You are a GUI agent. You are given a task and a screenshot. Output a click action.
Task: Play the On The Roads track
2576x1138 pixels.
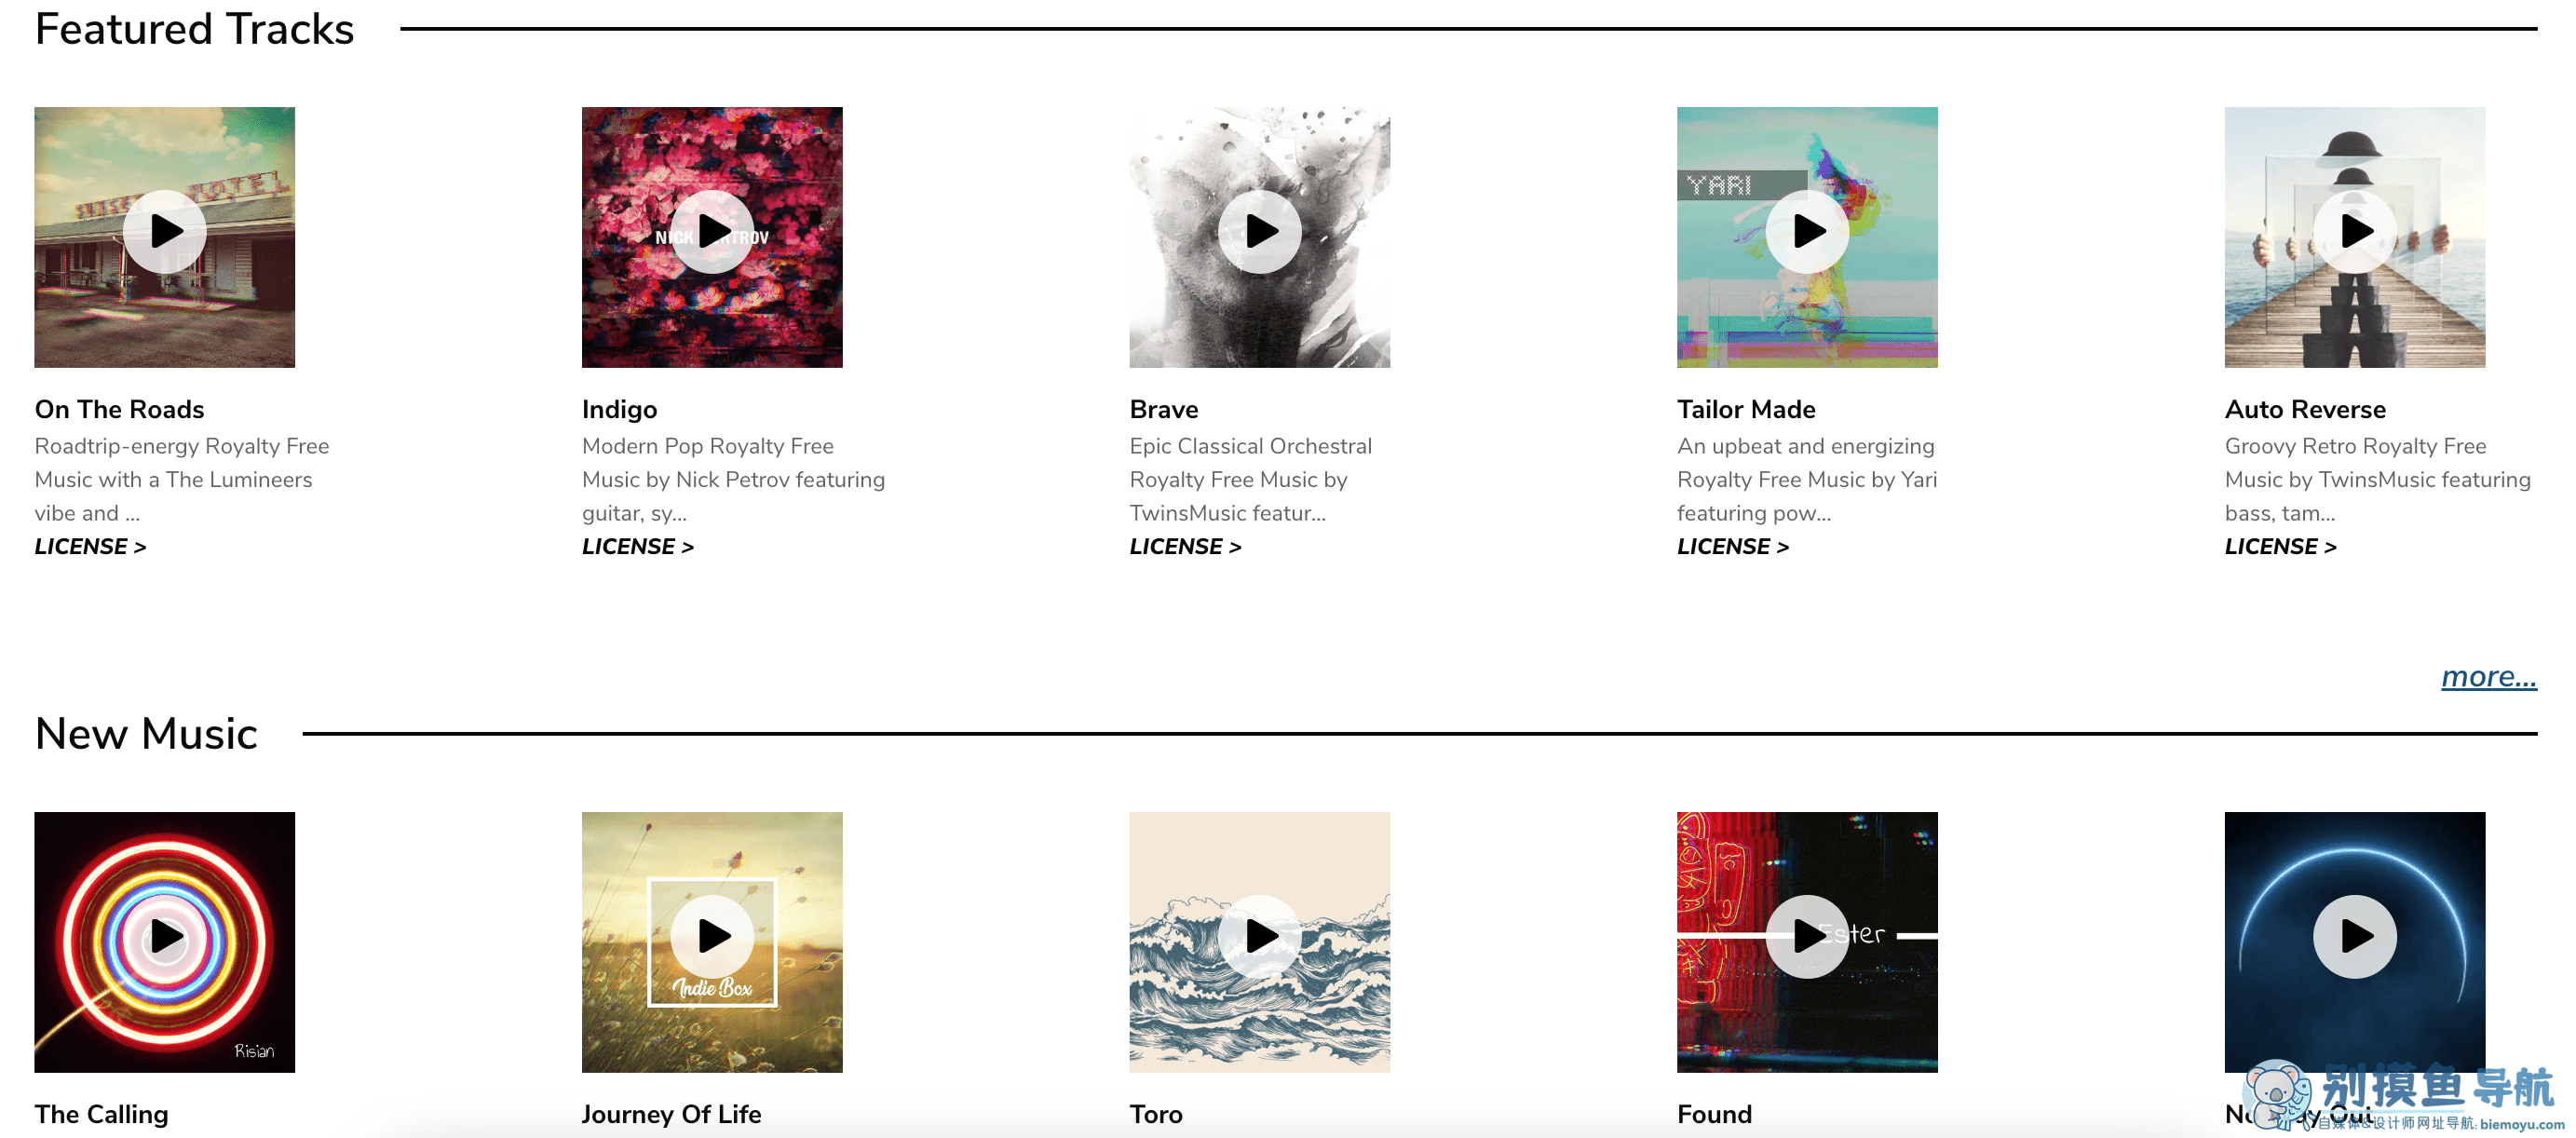pos(165,232)
